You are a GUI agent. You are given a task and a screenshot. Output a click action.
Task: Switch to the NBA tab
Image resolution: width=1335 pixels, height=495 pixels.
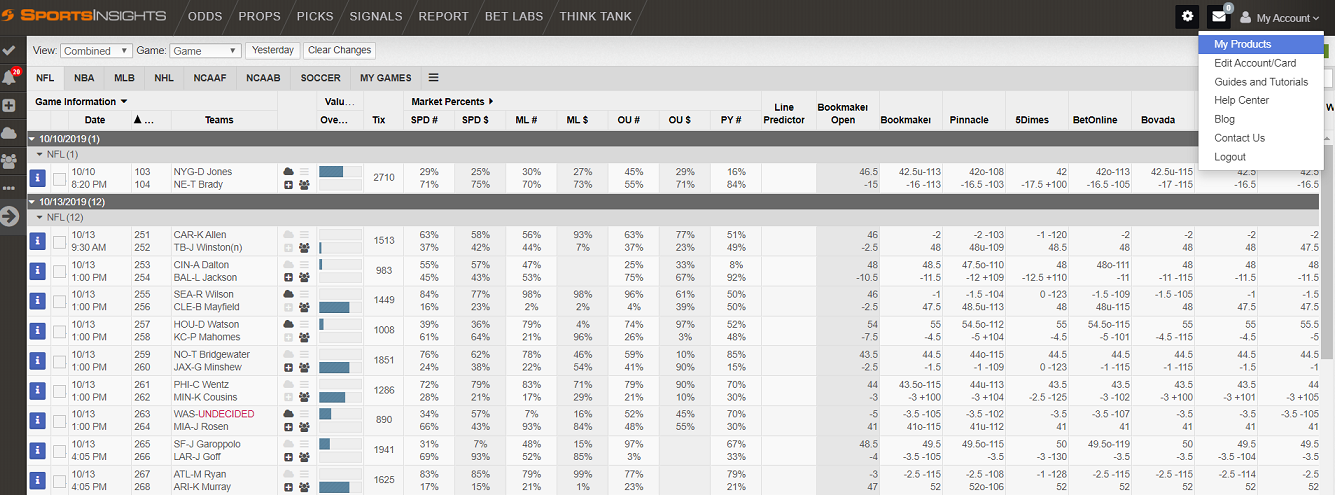point(84,78)
